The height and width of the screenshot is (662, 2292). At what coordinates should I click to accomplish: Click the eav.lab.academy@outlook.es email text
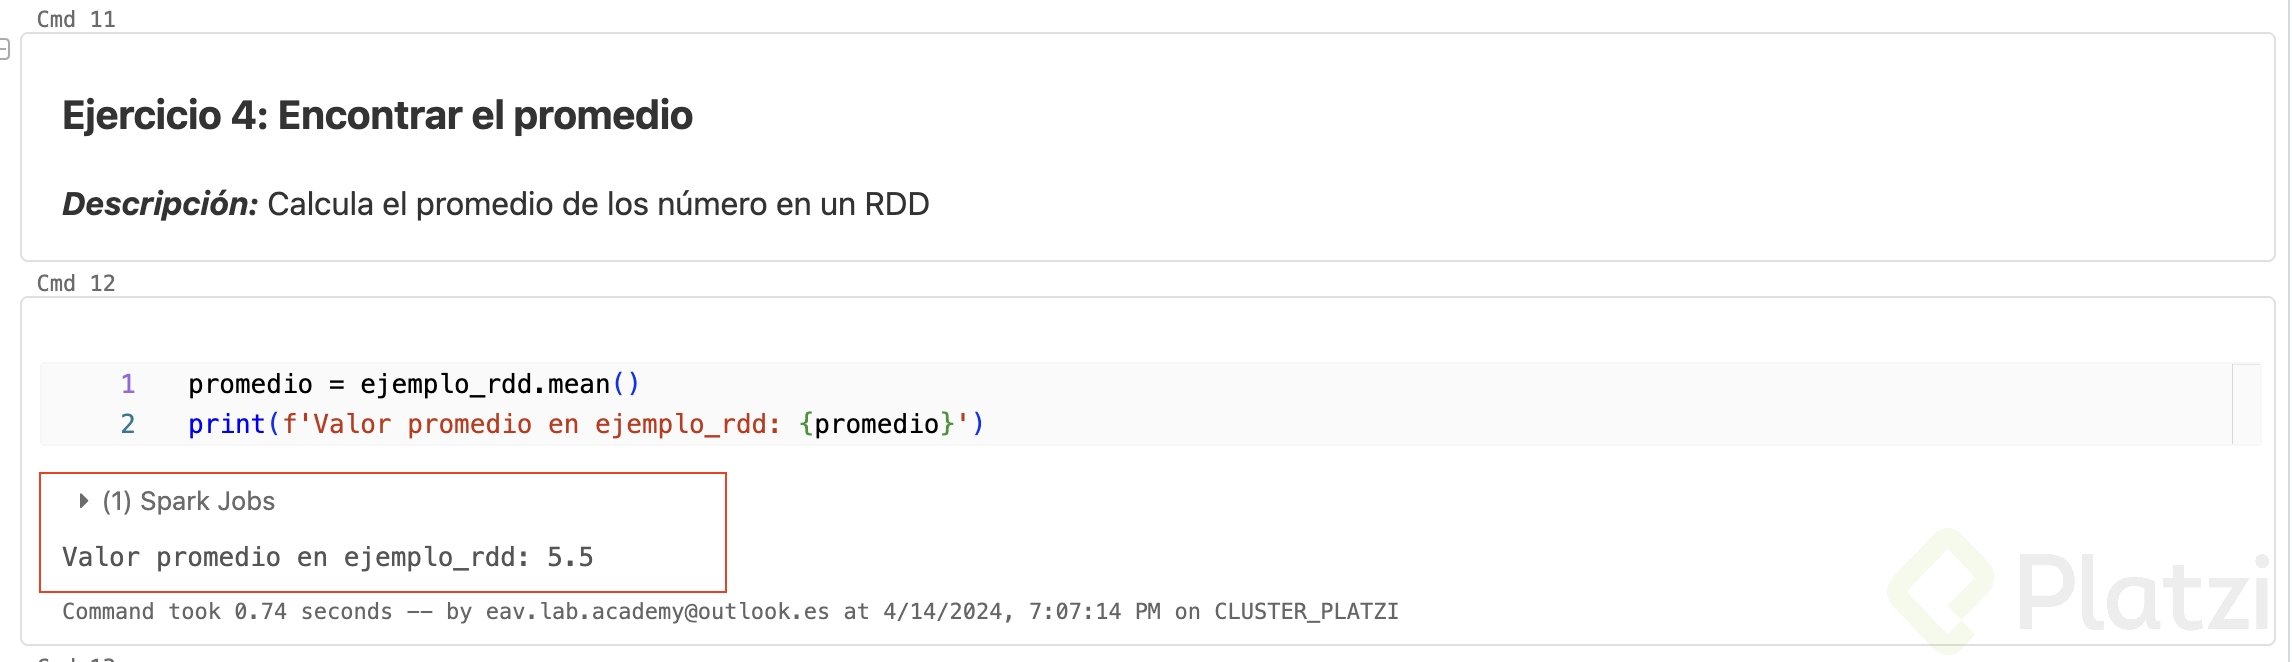click(657, 612)
